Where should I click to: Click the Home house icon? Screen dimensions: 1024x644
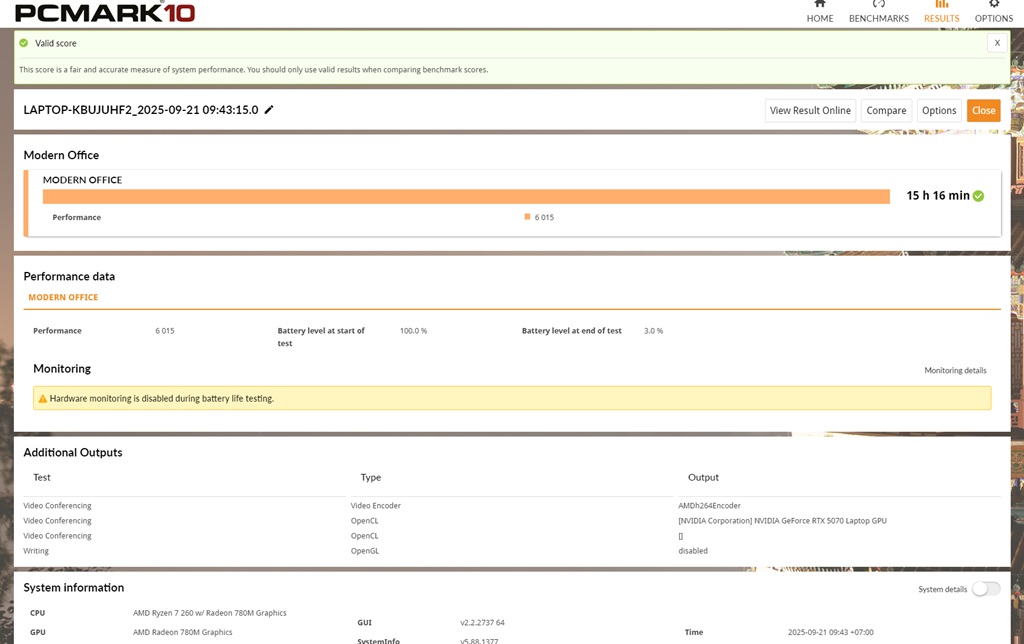(820, 5)
